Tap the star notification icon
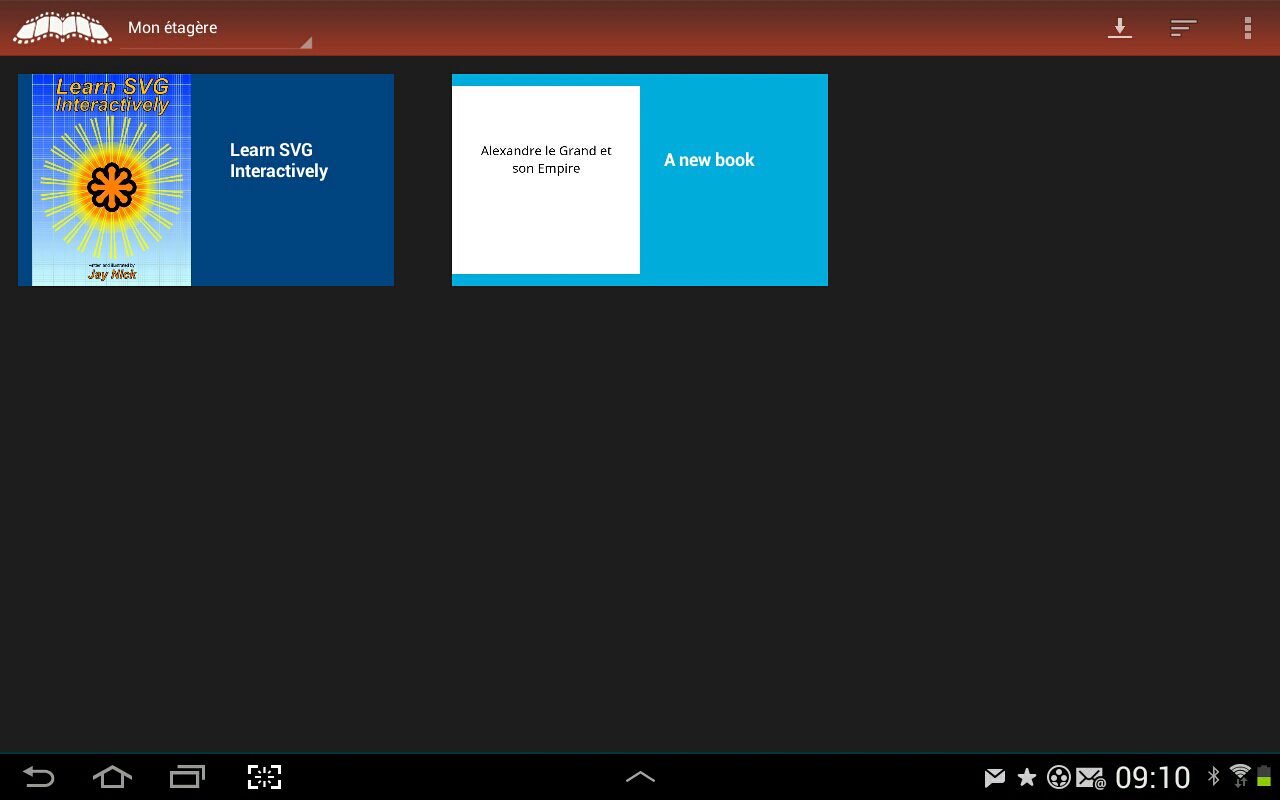1280x800 pixels. tap(1026, 778)
